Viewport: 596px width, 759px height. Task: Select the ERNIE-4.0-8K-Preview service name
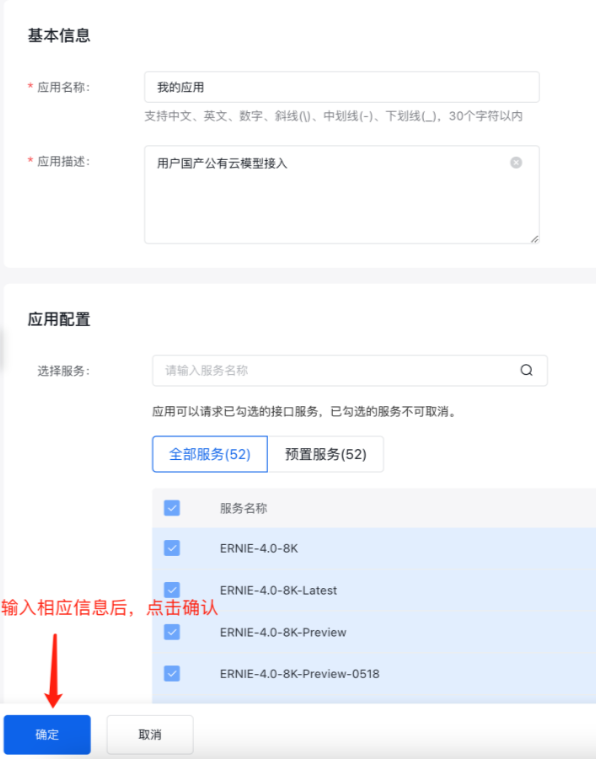(283, 632)
